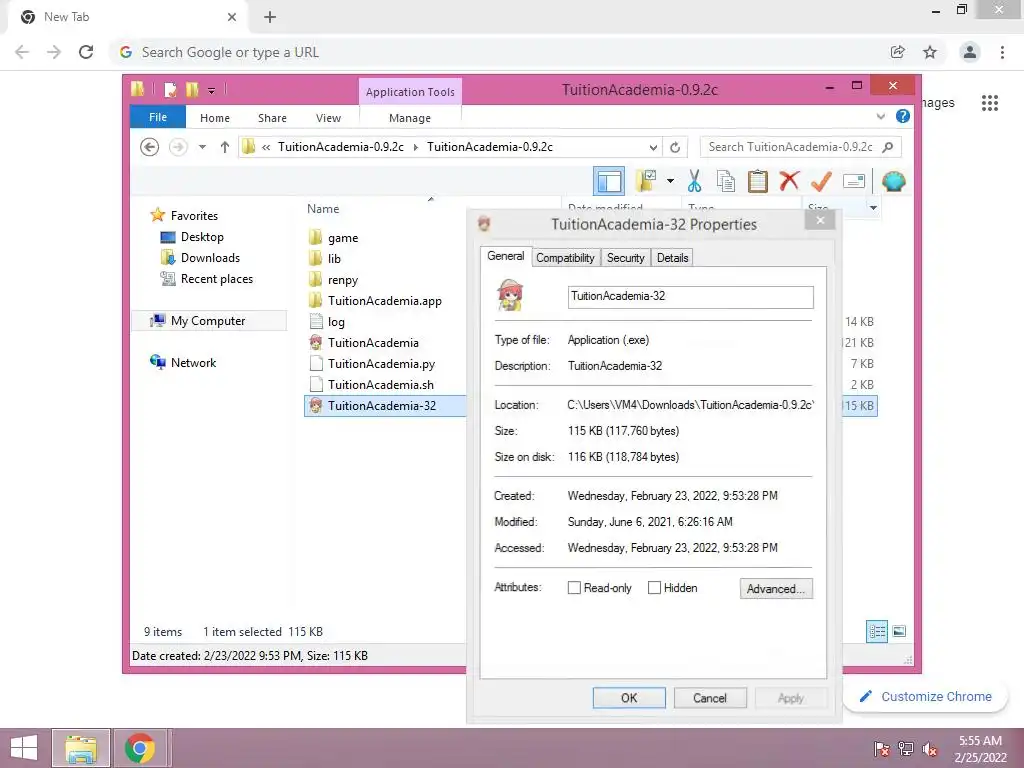Reload the Chrome page
The width and height of the screenshot is (1024, 768).
tap(86, 52)
